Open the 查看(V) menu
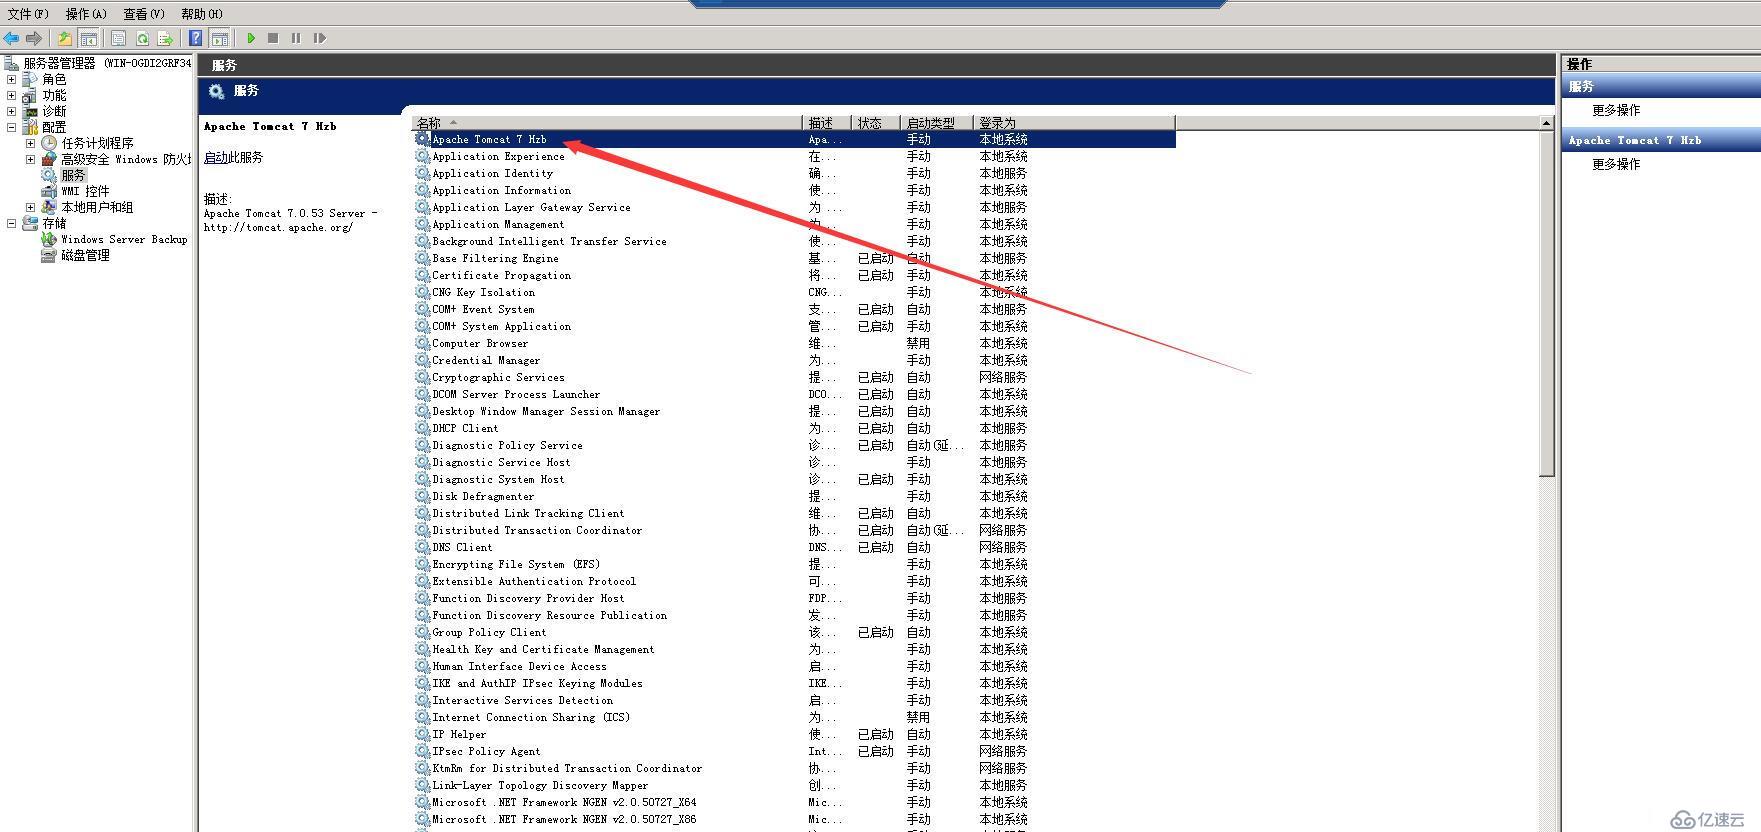The image size is (1761, 832). 144,14
